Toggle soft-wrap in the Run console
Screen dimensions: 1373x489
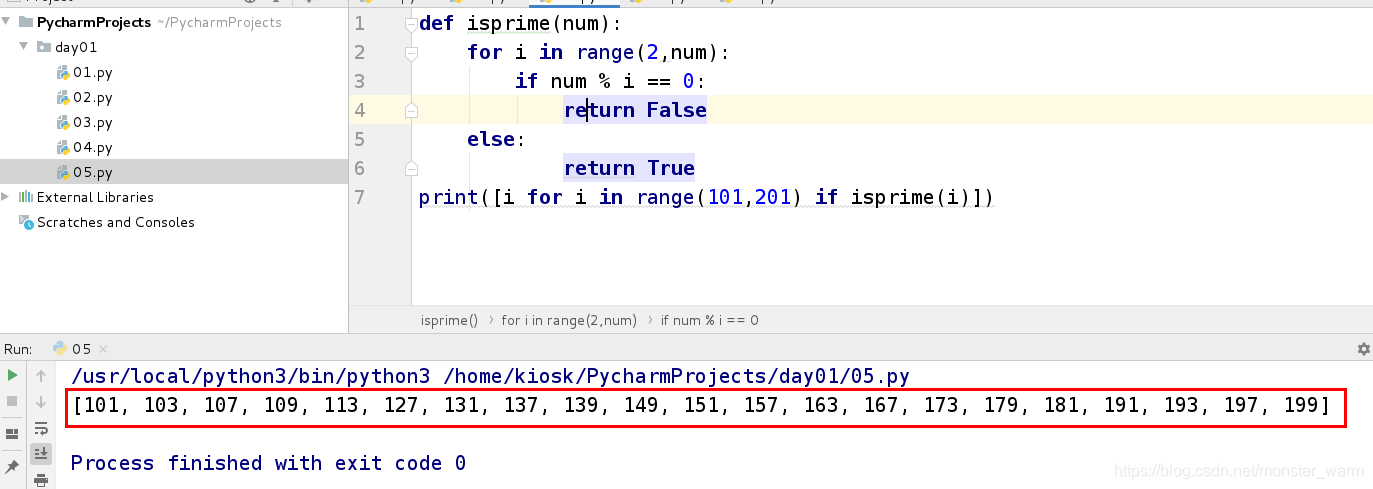[41, 428]
